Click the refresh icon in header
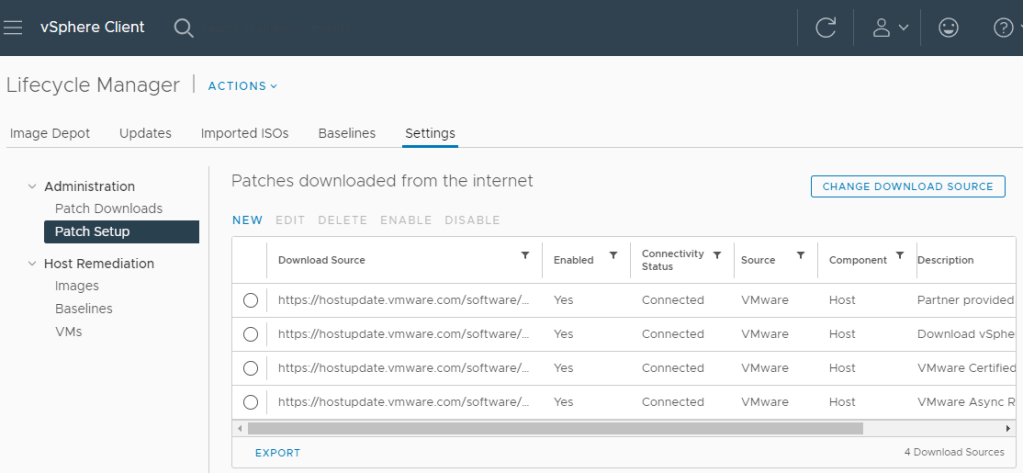1023x473 pixels. pyautogui.click(x=825, y=28)
